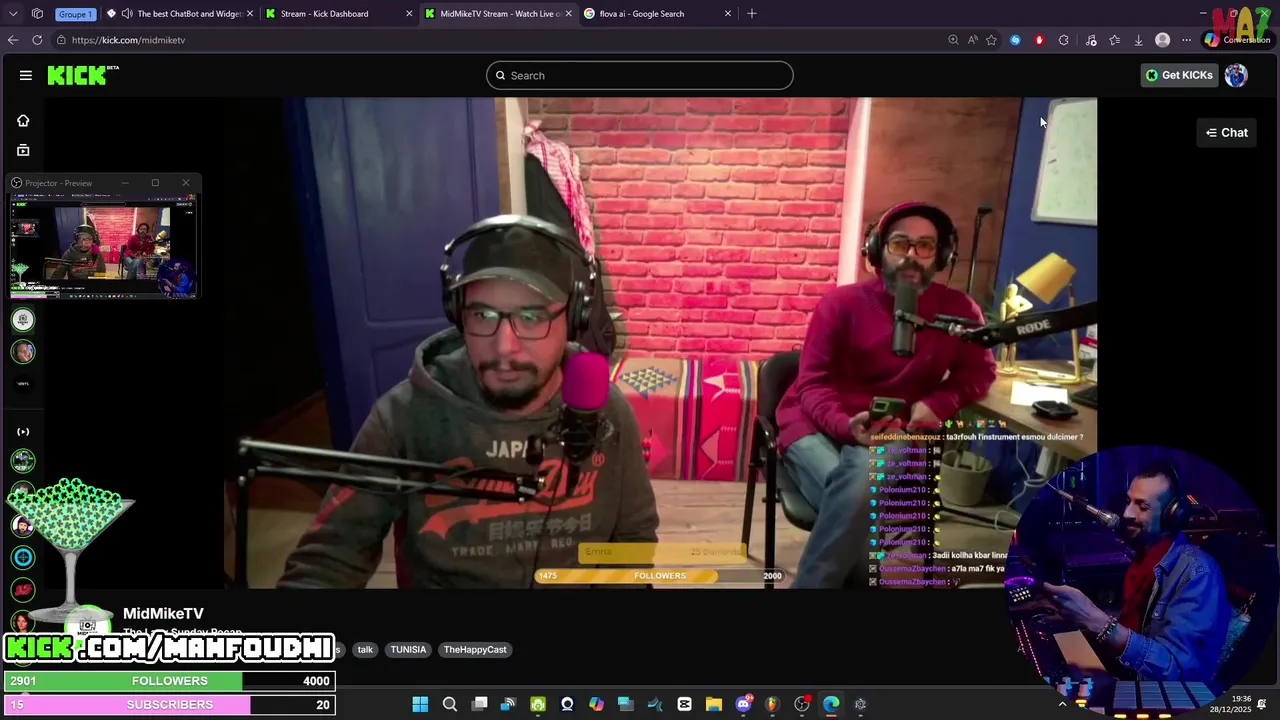1280x720 pixels.
Task: Click the Get KICKs button
Action: pos(1179,75)
